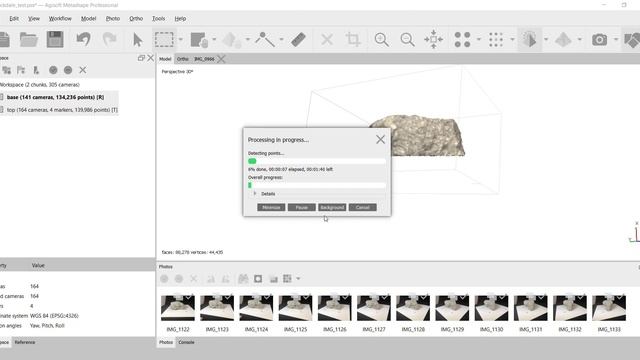Open the Tools menu

[x=158, y=19]
